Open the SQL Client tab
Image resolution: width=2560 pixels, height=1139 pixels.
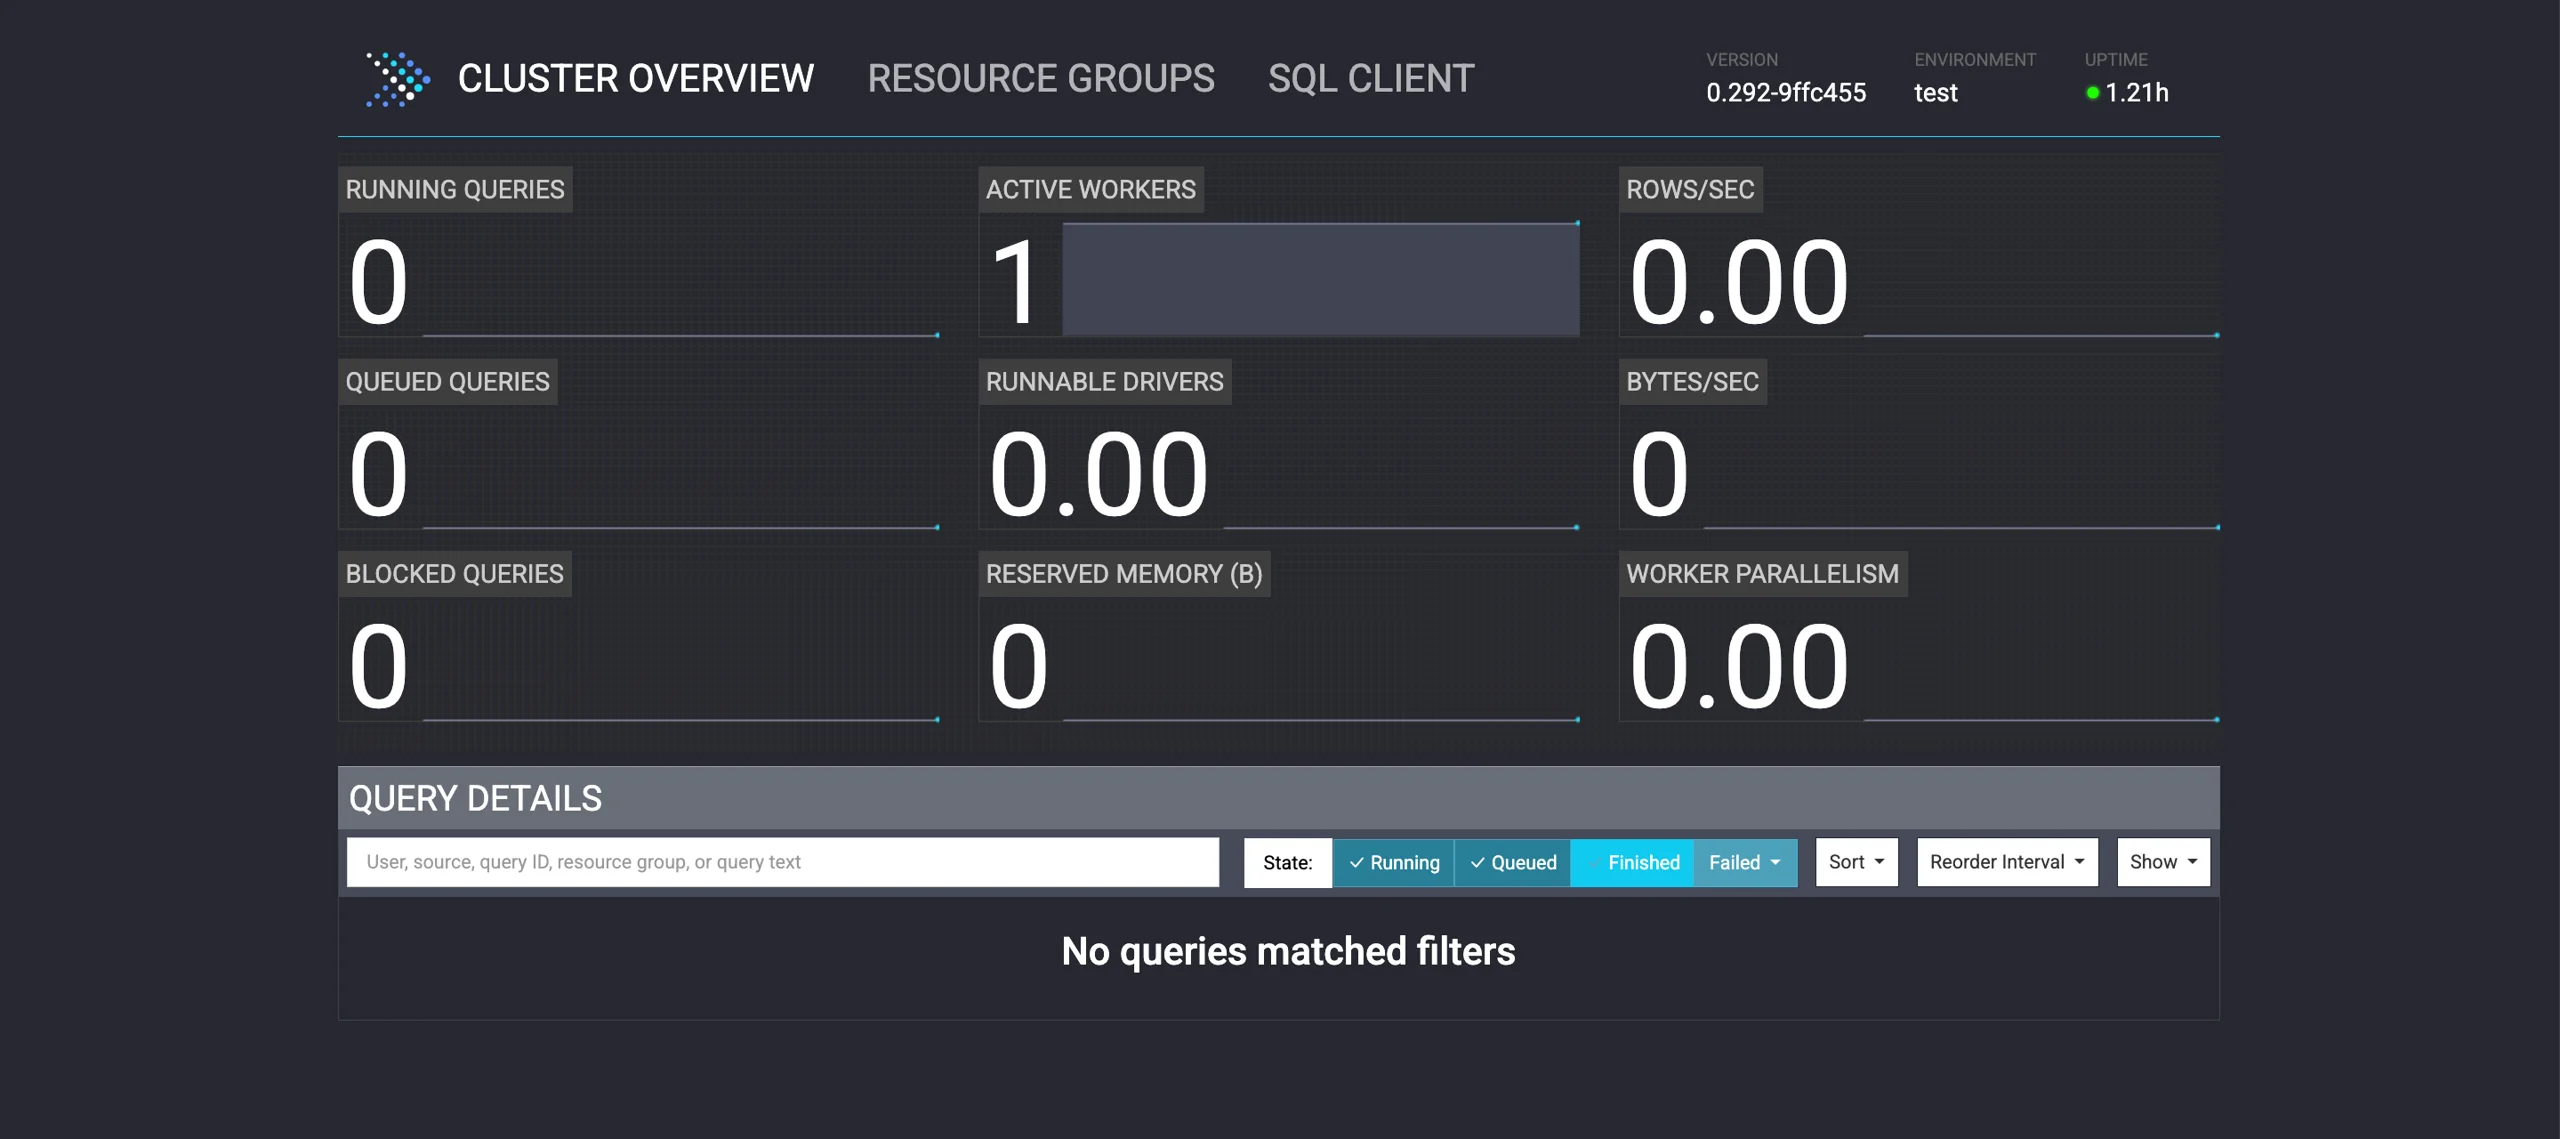coord(1370,79)
